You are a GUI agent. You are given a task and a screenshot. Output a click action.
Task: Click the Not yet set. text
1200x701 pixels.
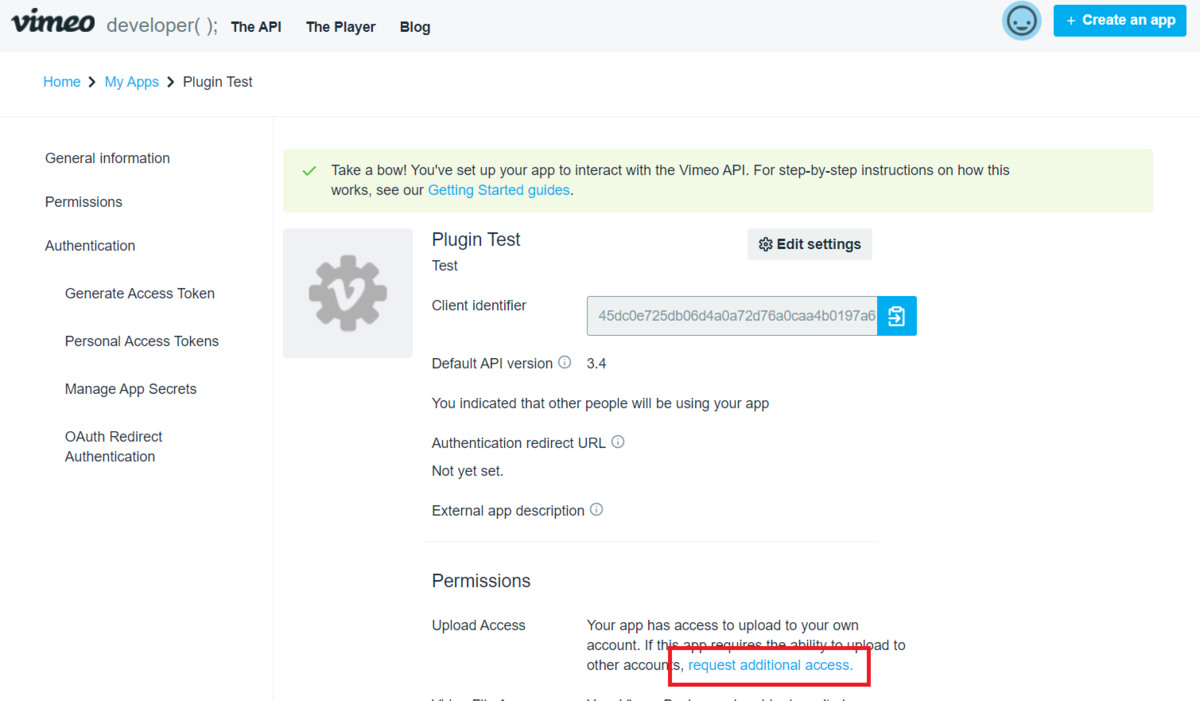coord(468,470)
